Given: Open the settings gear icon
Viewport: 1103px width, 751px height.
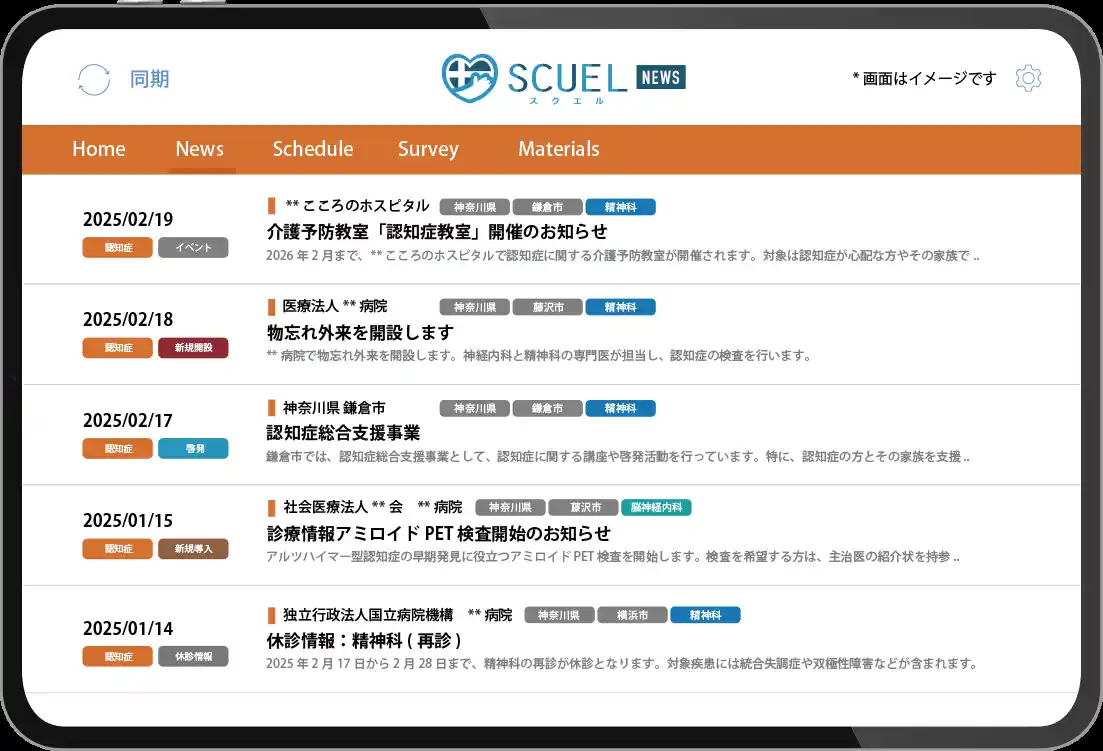Looking at the screenshot, I should [1028, 78].
